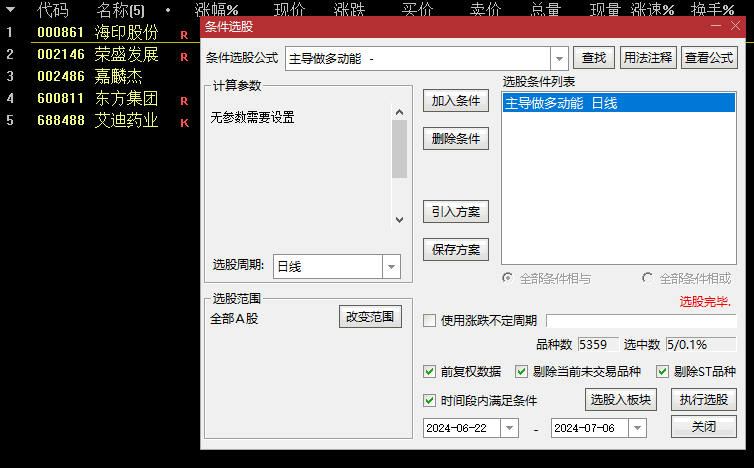This screenshot has height=468, width=754.
Task: Sort by 涨幅% column header
Action: pyautogui.click(x=217, y=10)
